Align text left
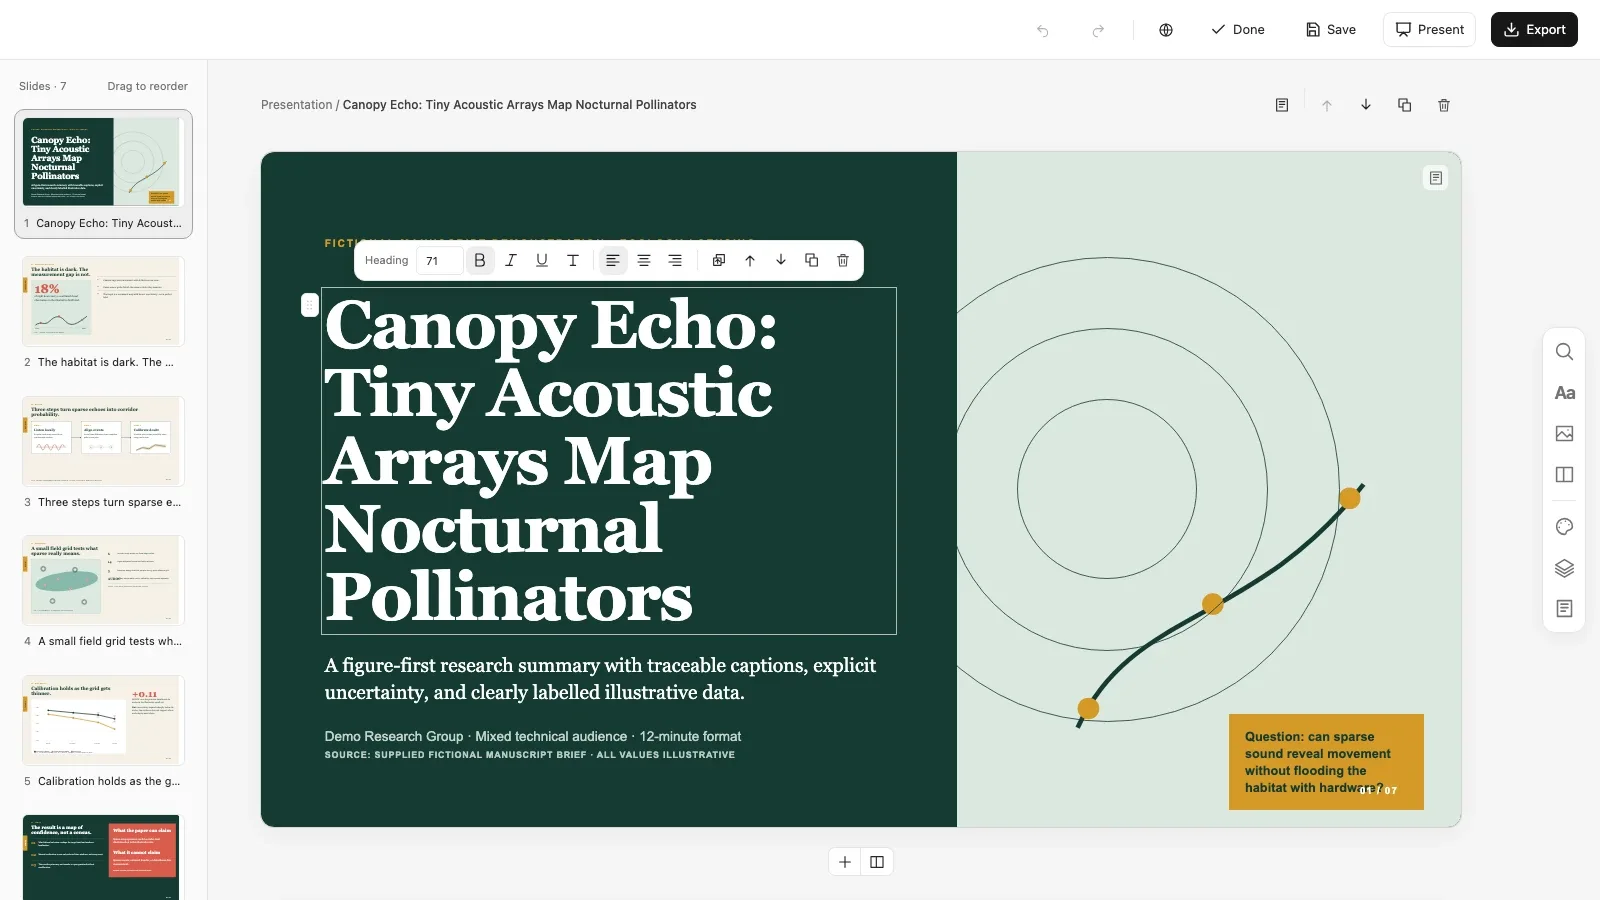 pyautogui.click(x=613, y=261)
